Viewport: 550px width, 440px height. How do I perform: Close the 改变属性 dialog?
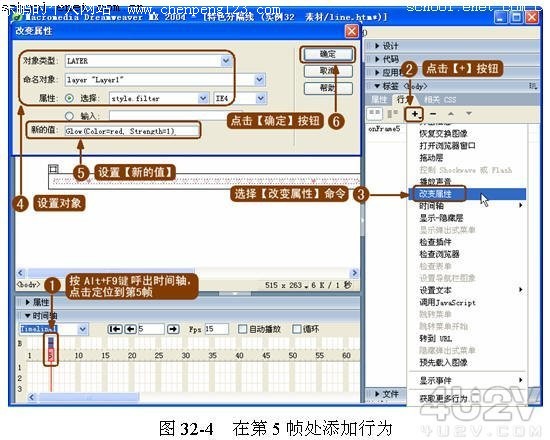pos(351,31)
